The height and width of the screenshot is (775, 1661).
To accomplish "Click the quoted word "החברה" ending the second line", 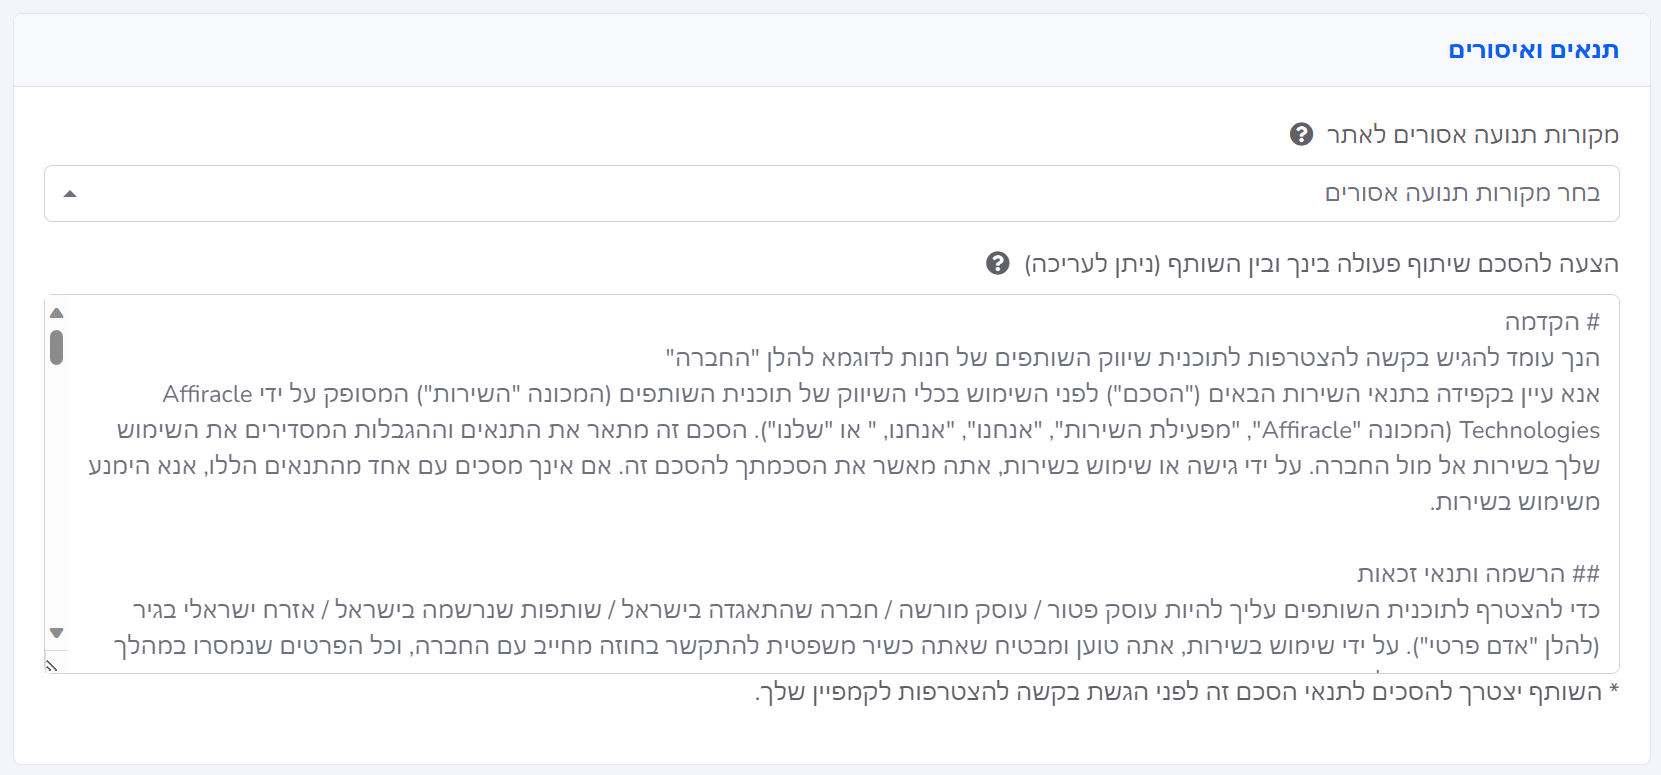I will [713, 358].
